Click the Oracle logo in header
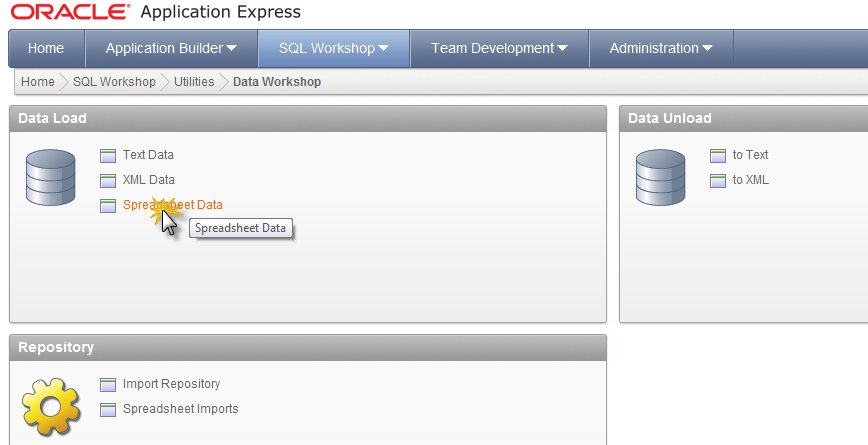868x445 pixels. (70, 12)
